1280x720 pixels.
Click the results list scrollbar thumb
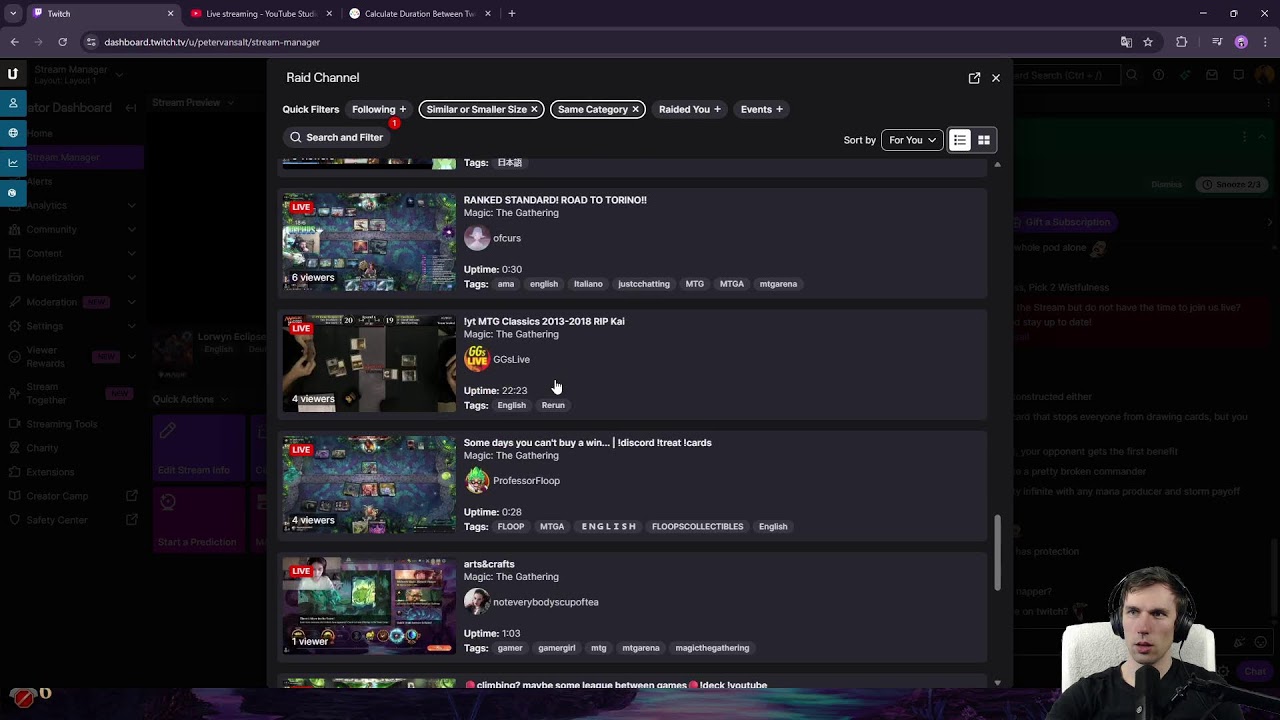(996, 552)
